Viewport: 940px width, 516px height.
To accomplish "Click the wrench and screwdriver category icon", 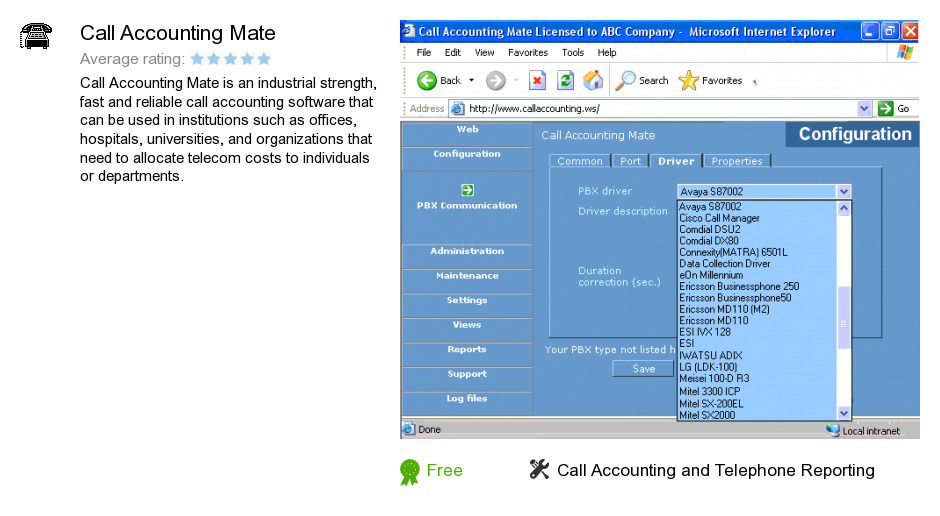I will [x=540, y=469].
